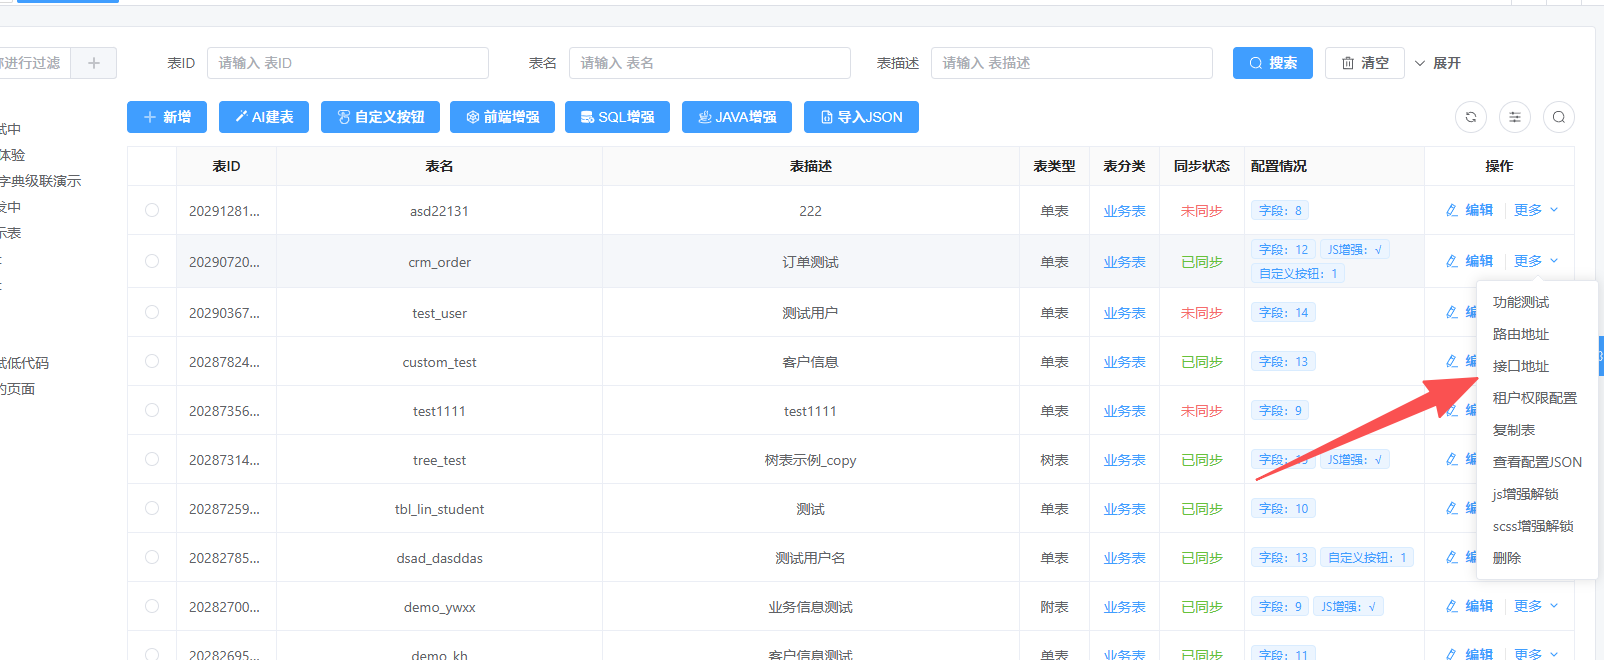Click the 表名 input field
1604x660 pixels.
tap(709, 63)
